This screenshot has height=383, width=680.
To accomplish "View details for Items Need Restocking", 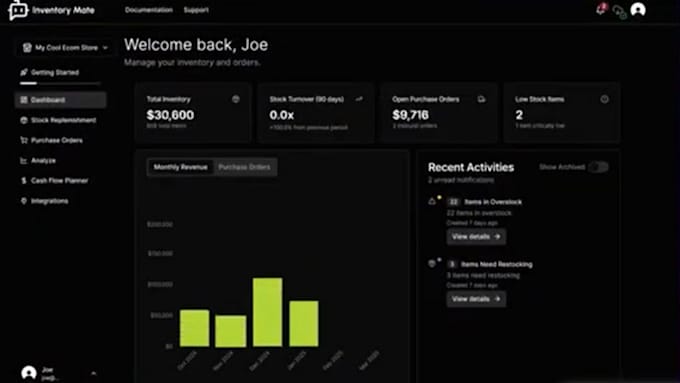I will 476,299.
